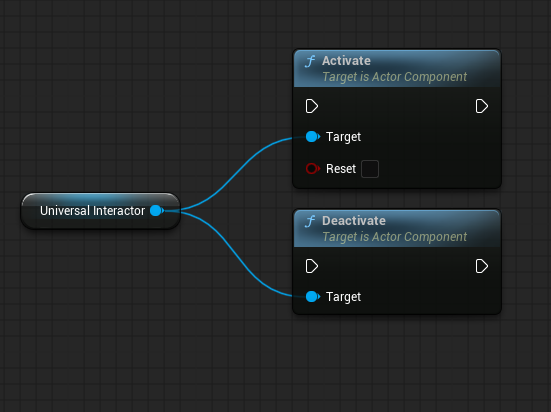Click the Deactivate node input execution pin
551x412 pixels.
312,266
